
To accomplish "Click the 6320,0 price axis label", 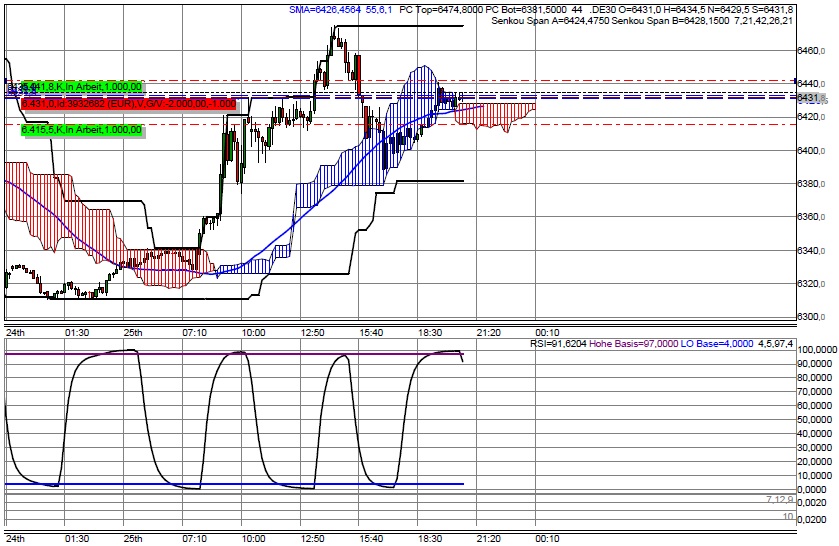I will (811, 283).
